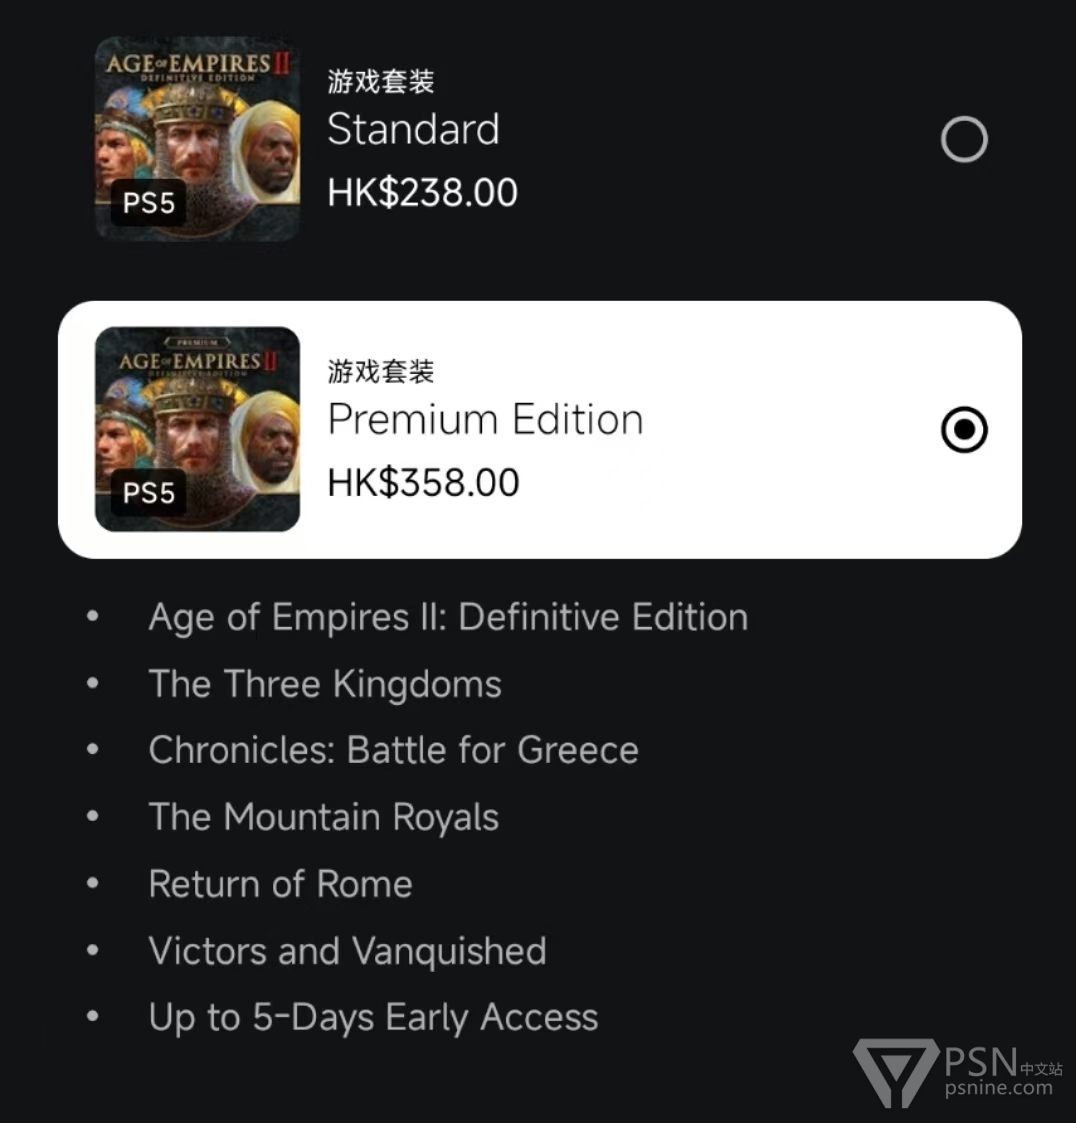
Task: Select The Mountain Royals list item
Action: [324, 818]
